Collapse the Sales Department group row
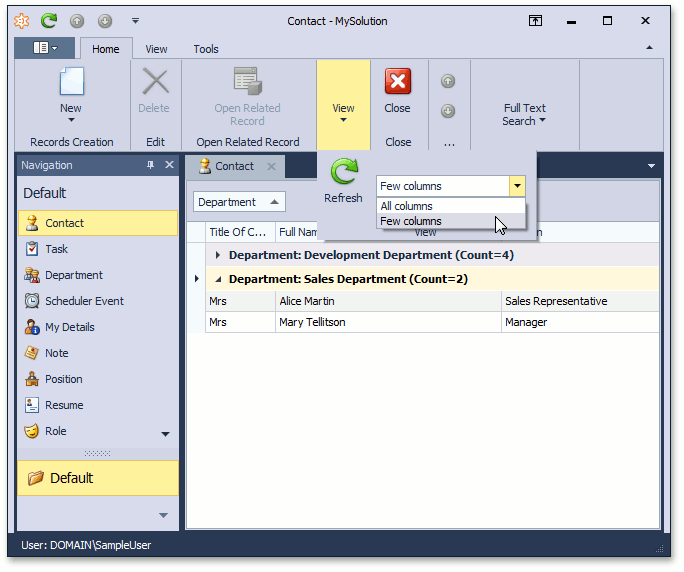 tap(218, 279)
